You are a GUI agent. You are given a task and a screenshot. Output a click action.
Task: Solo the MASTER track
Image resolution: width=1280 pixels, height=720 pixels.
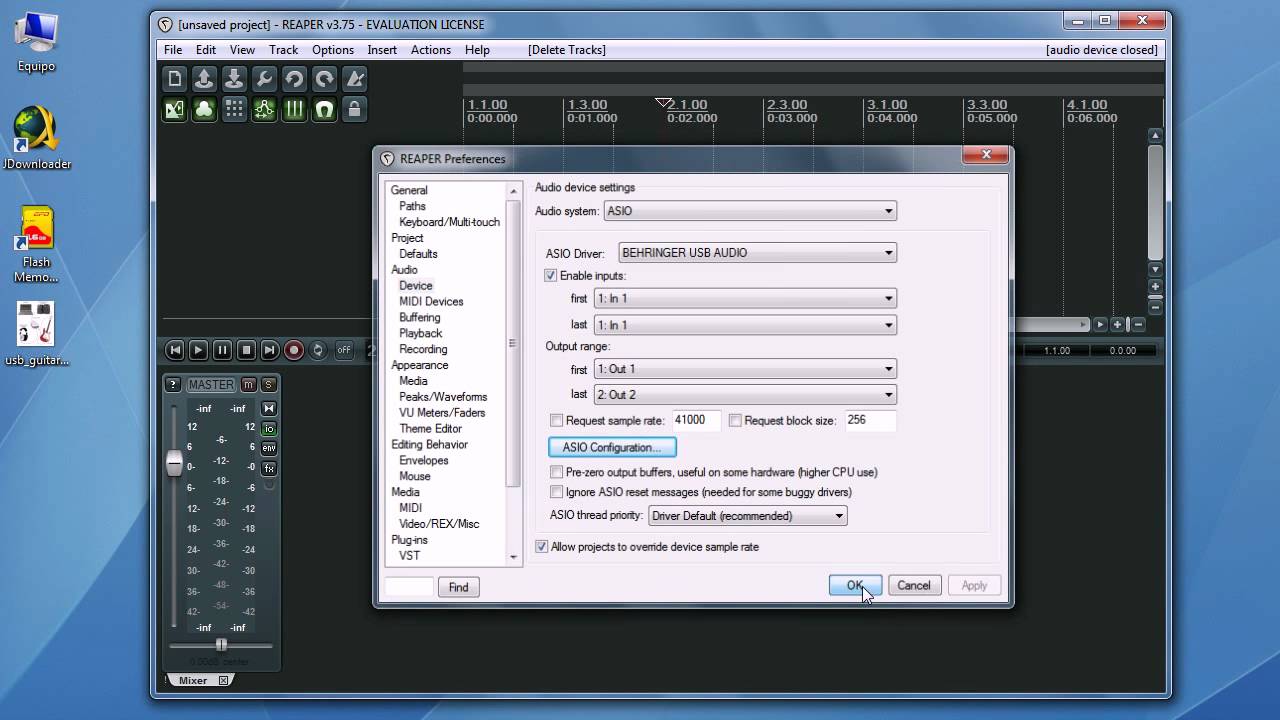(268, 385)
